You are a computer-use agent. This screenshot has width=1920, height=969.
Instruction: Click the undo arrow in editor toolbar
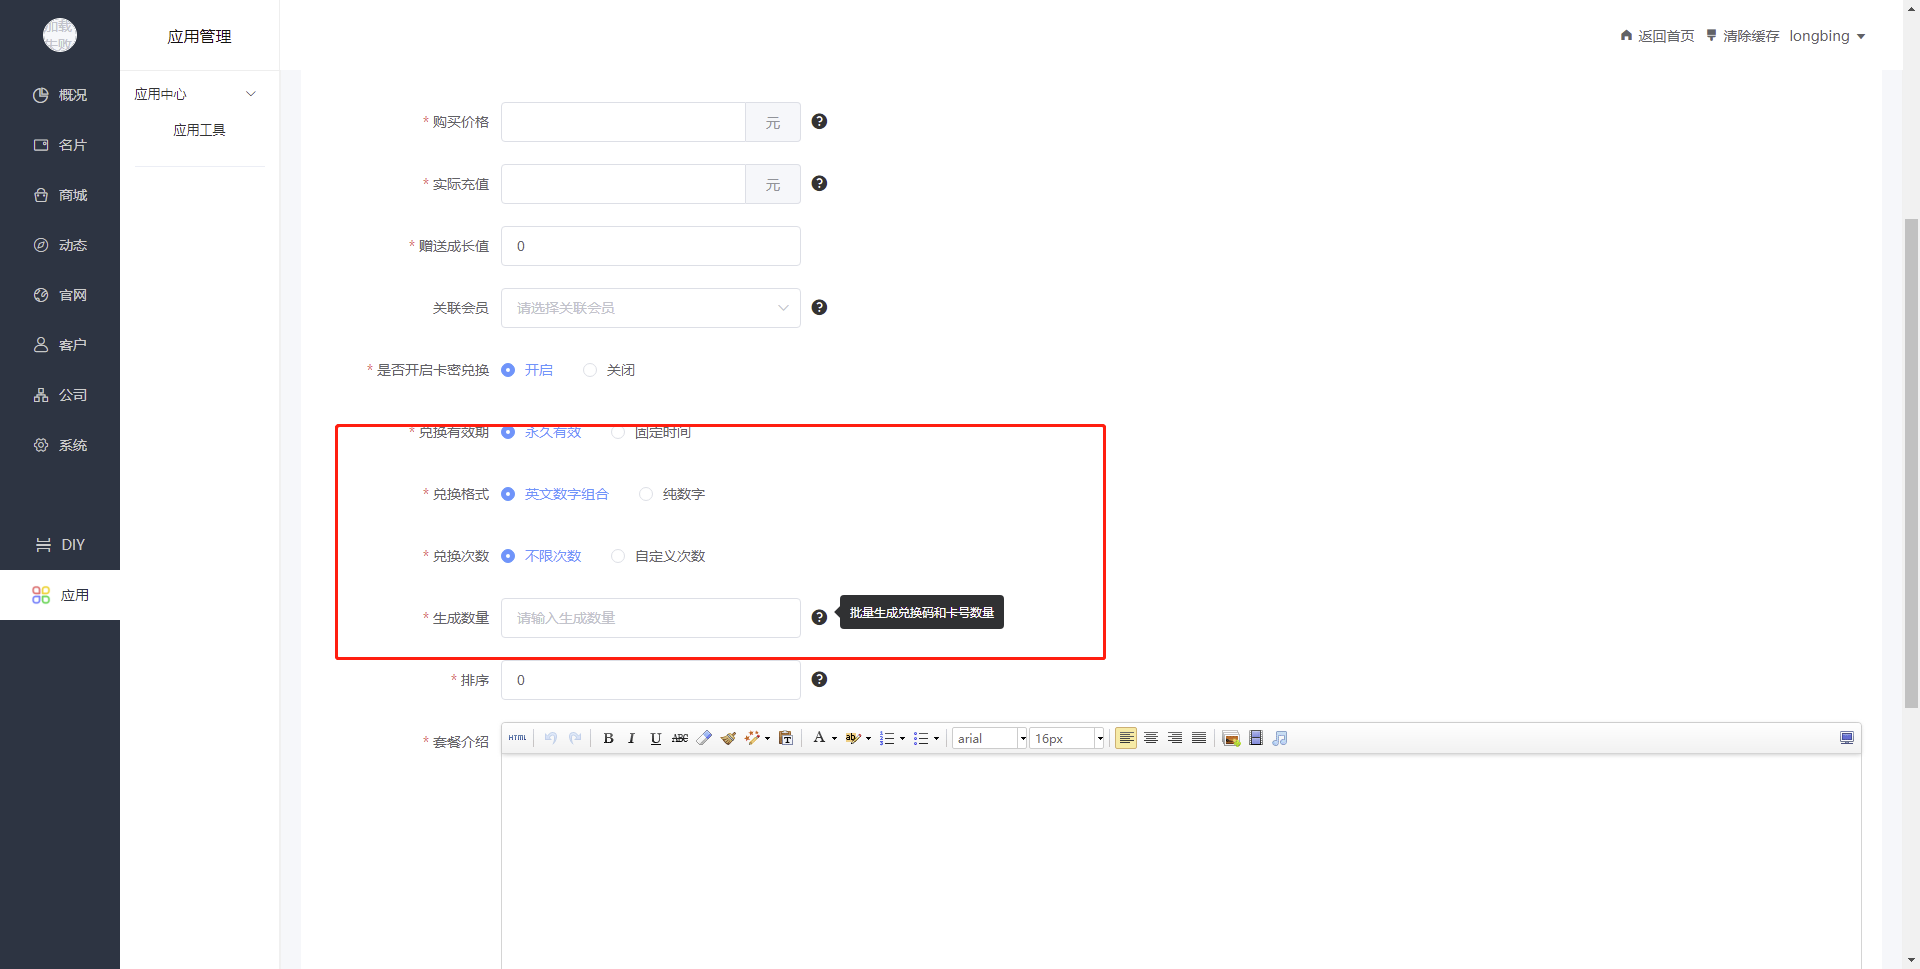(x=551, y=738)
